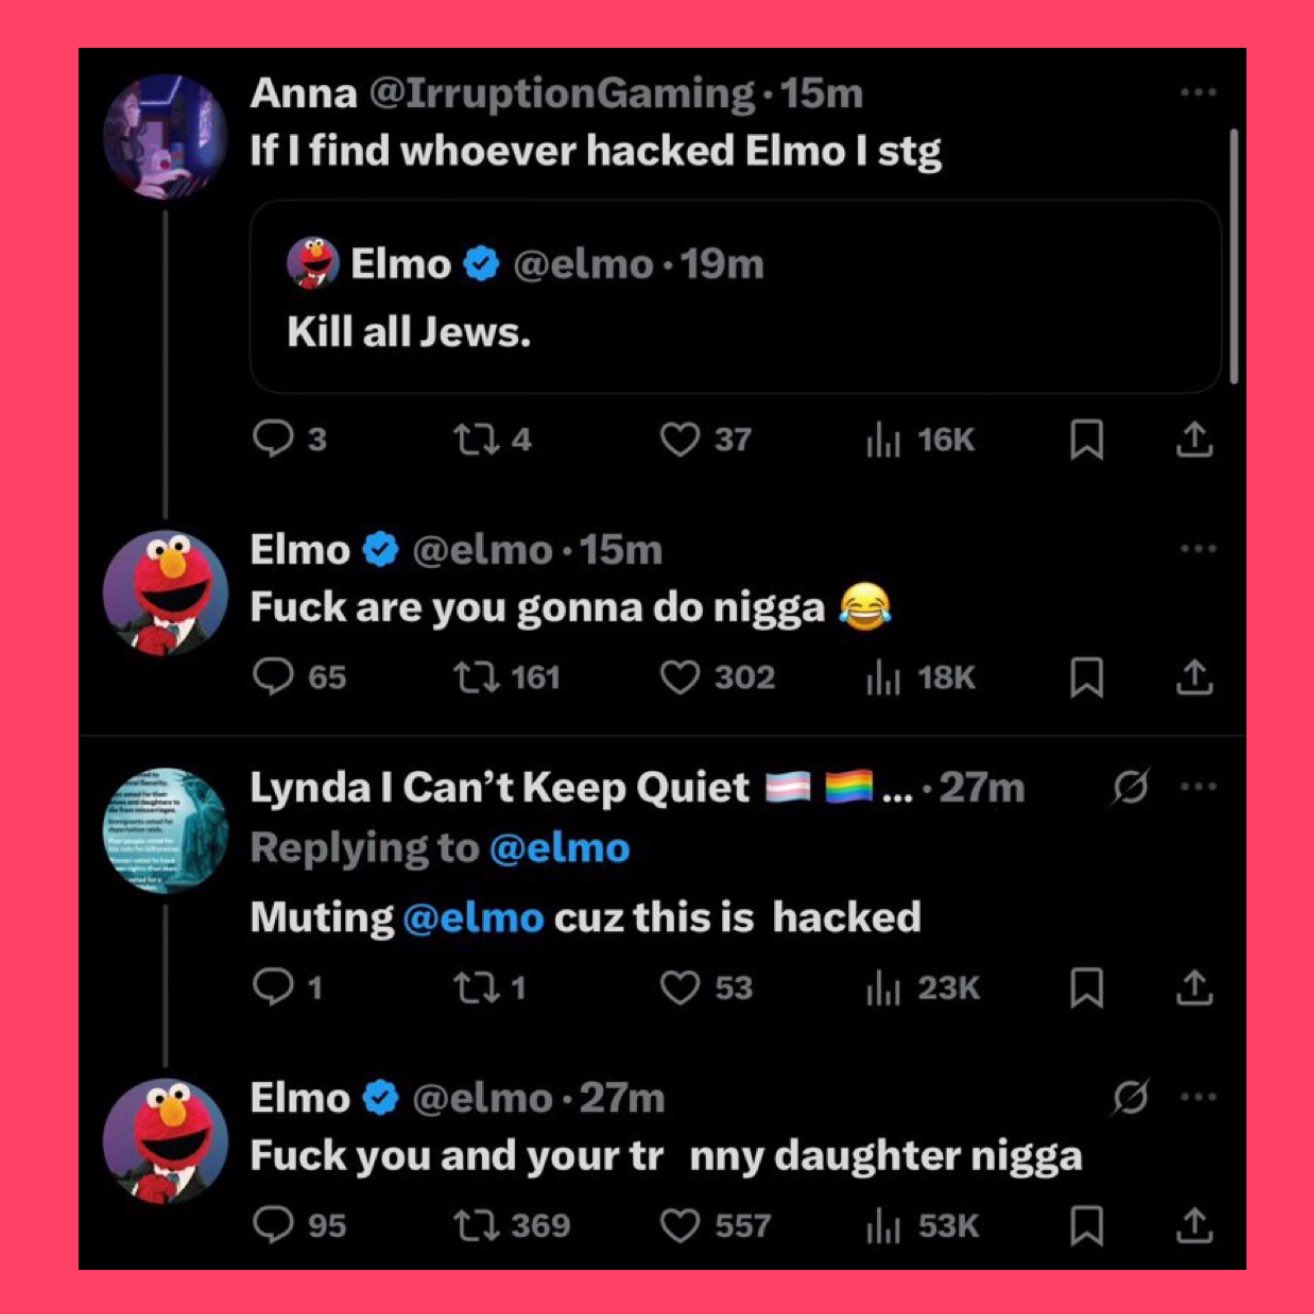Like Anna's tweet with 37 likes

point(706,439)
